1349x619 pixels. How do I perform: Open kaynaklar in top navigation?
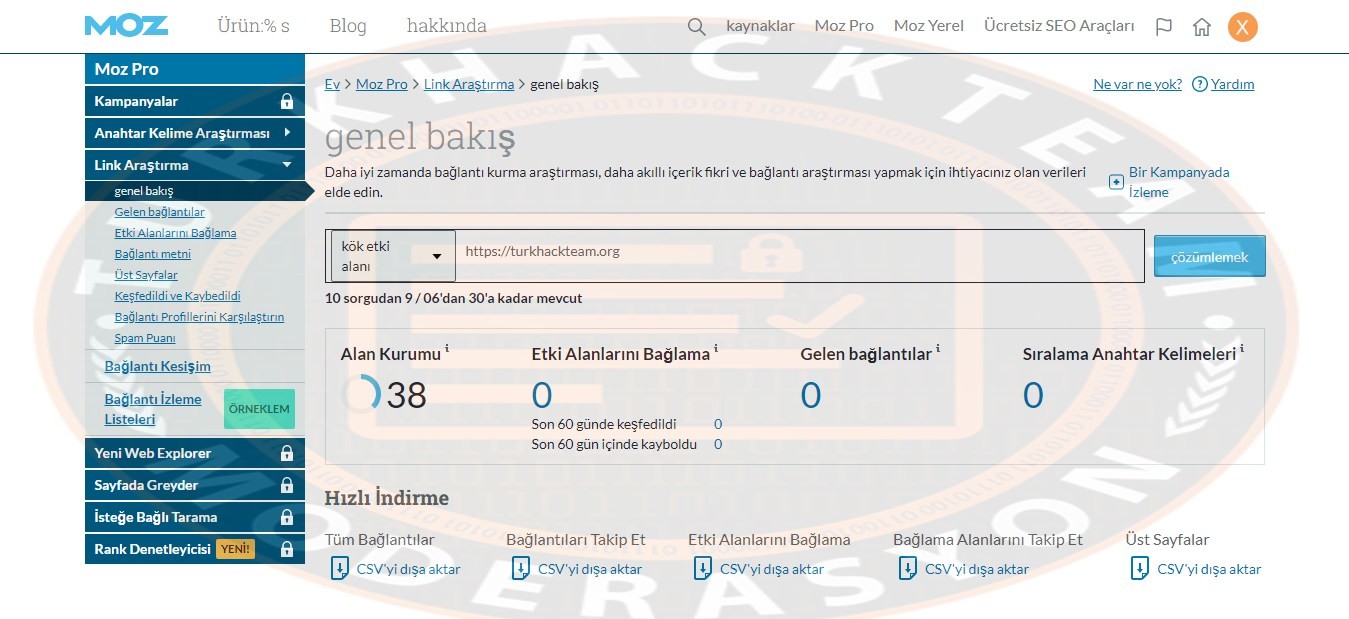tap(760, 26)
